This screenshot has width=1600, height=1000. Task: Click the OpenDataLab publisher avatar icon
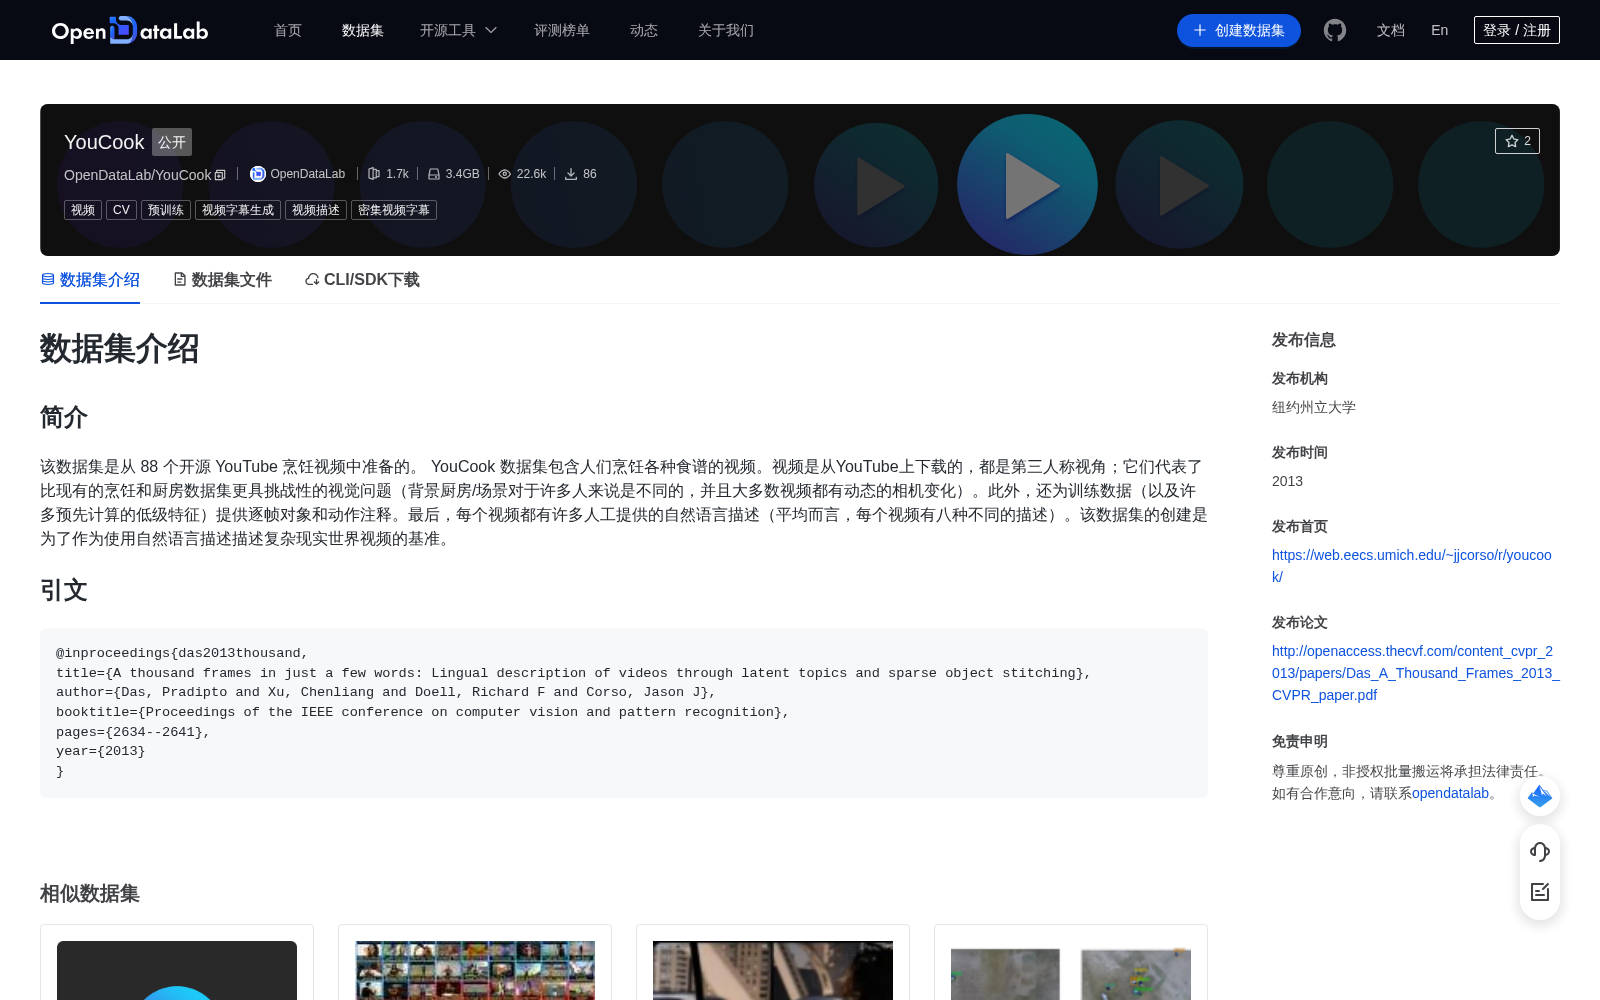pos(258,174)
